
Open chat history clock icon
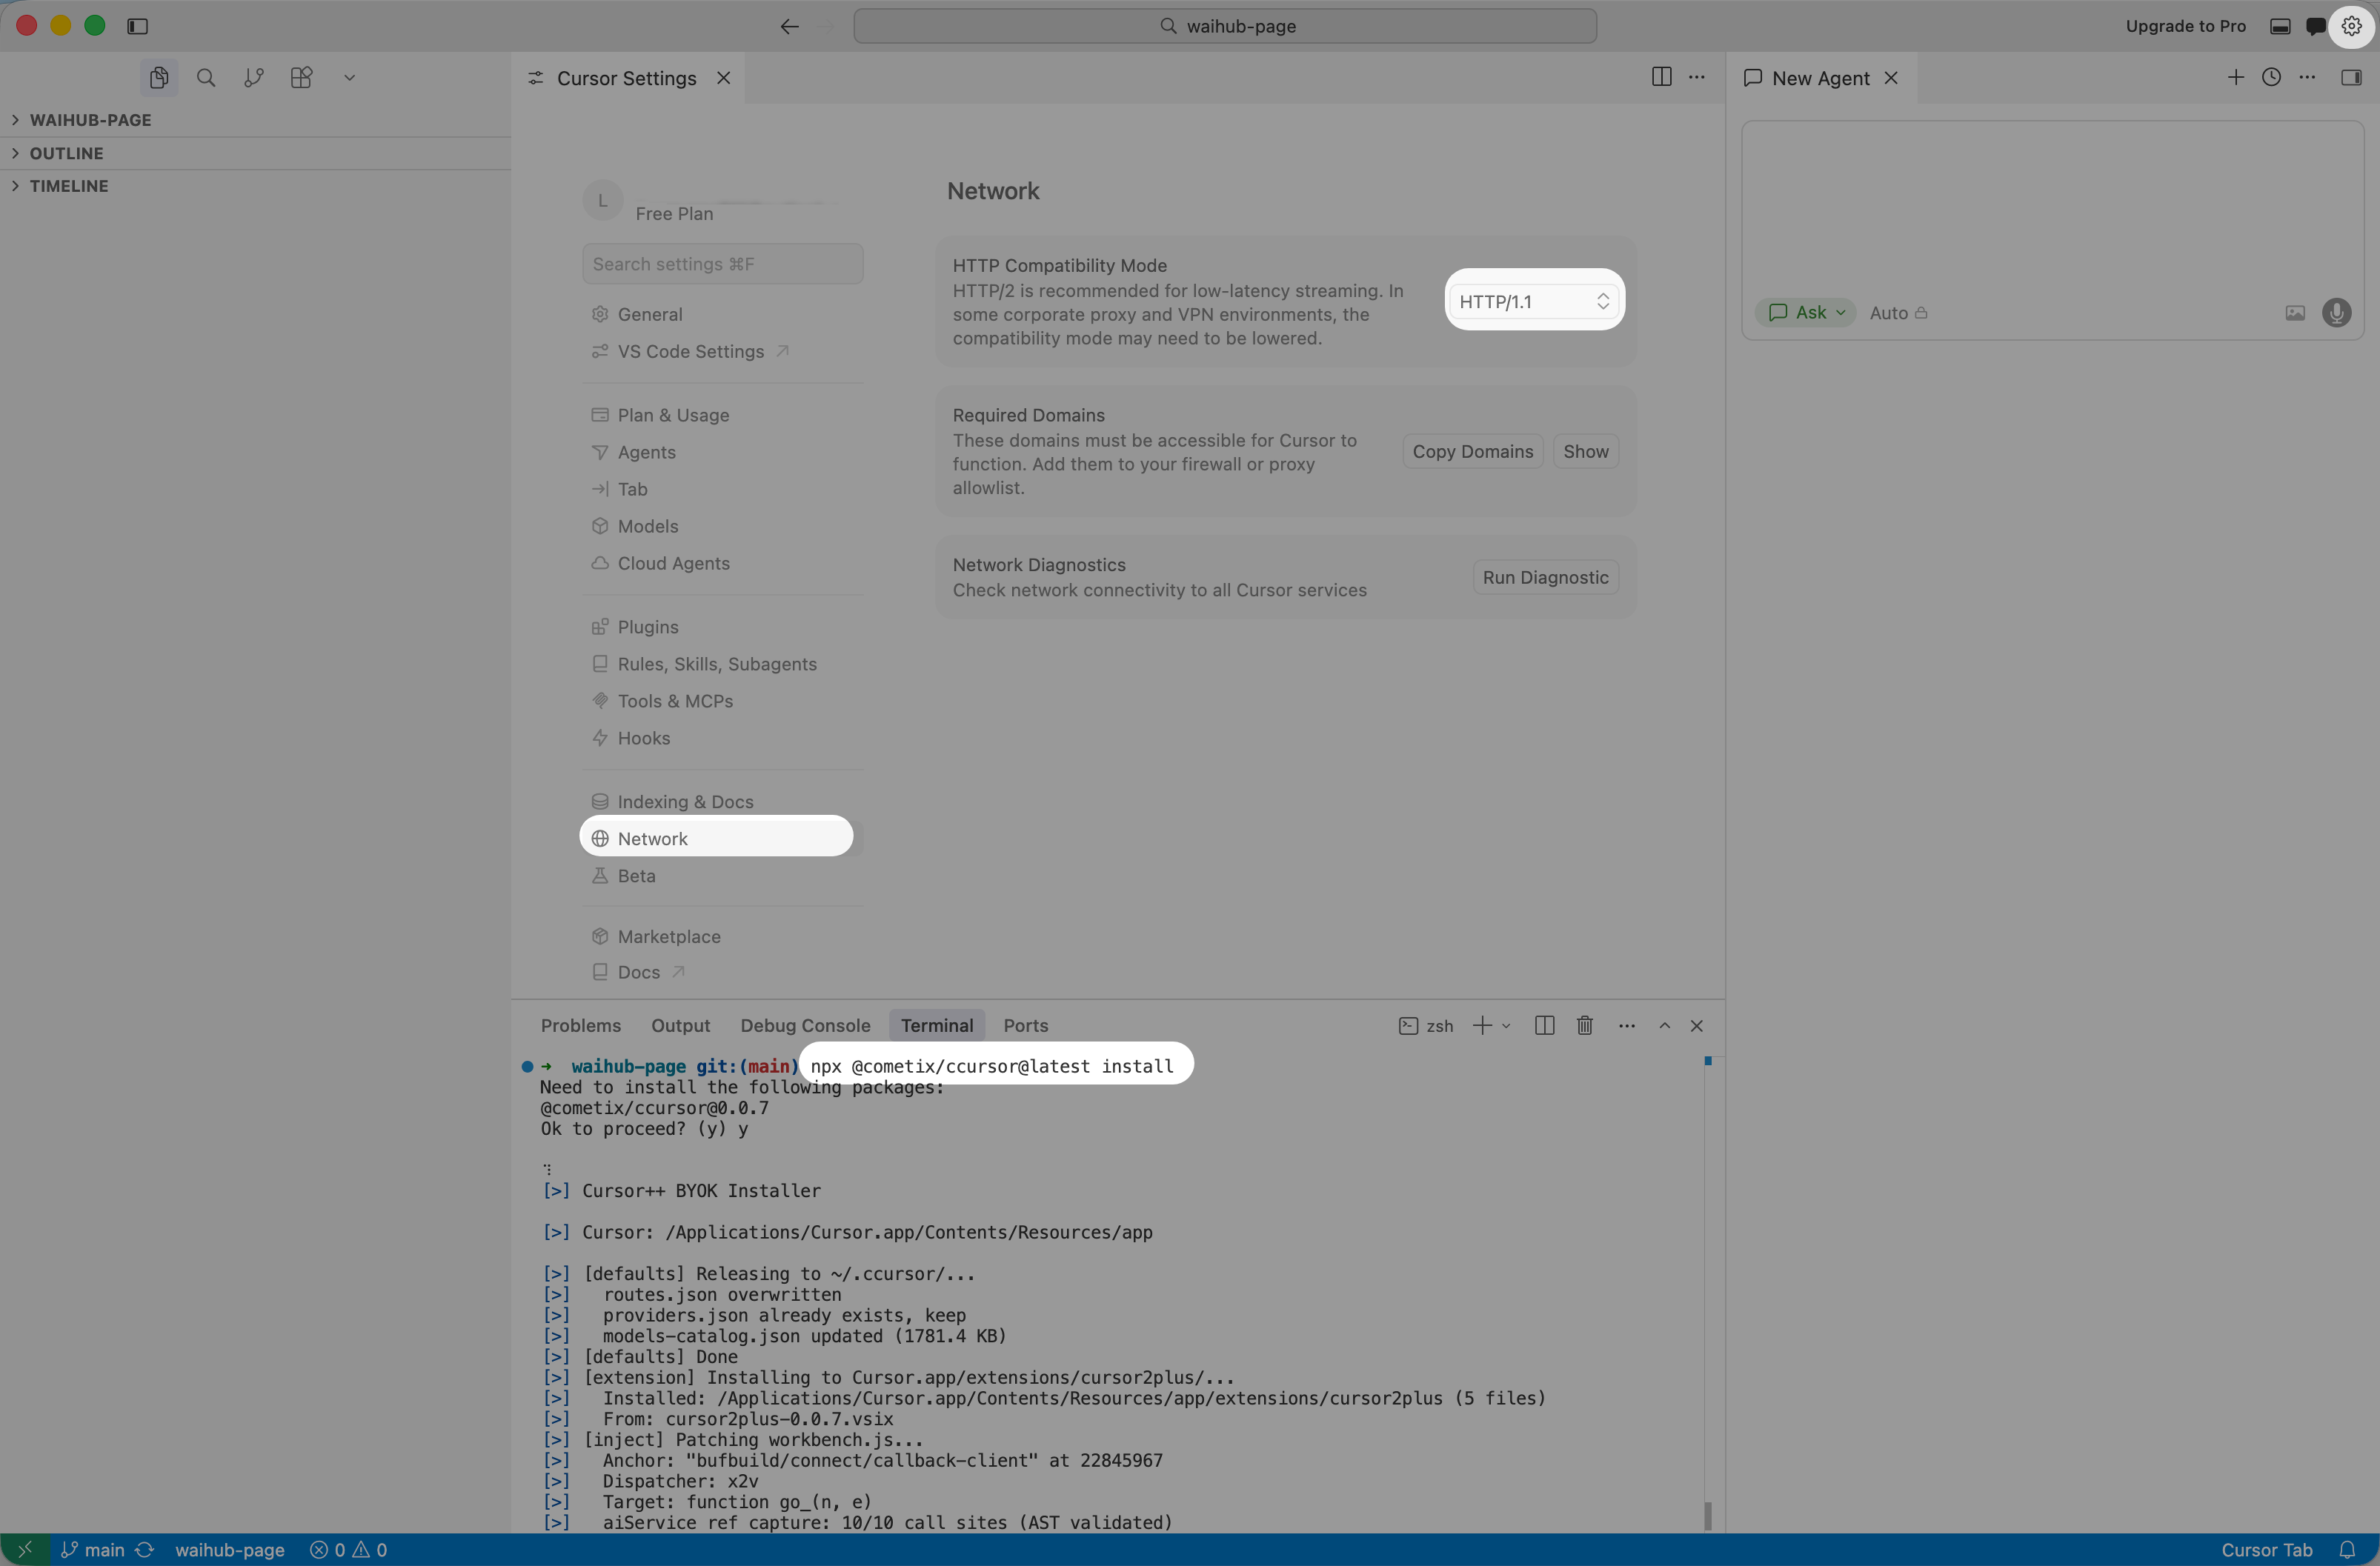(2271, 77)
